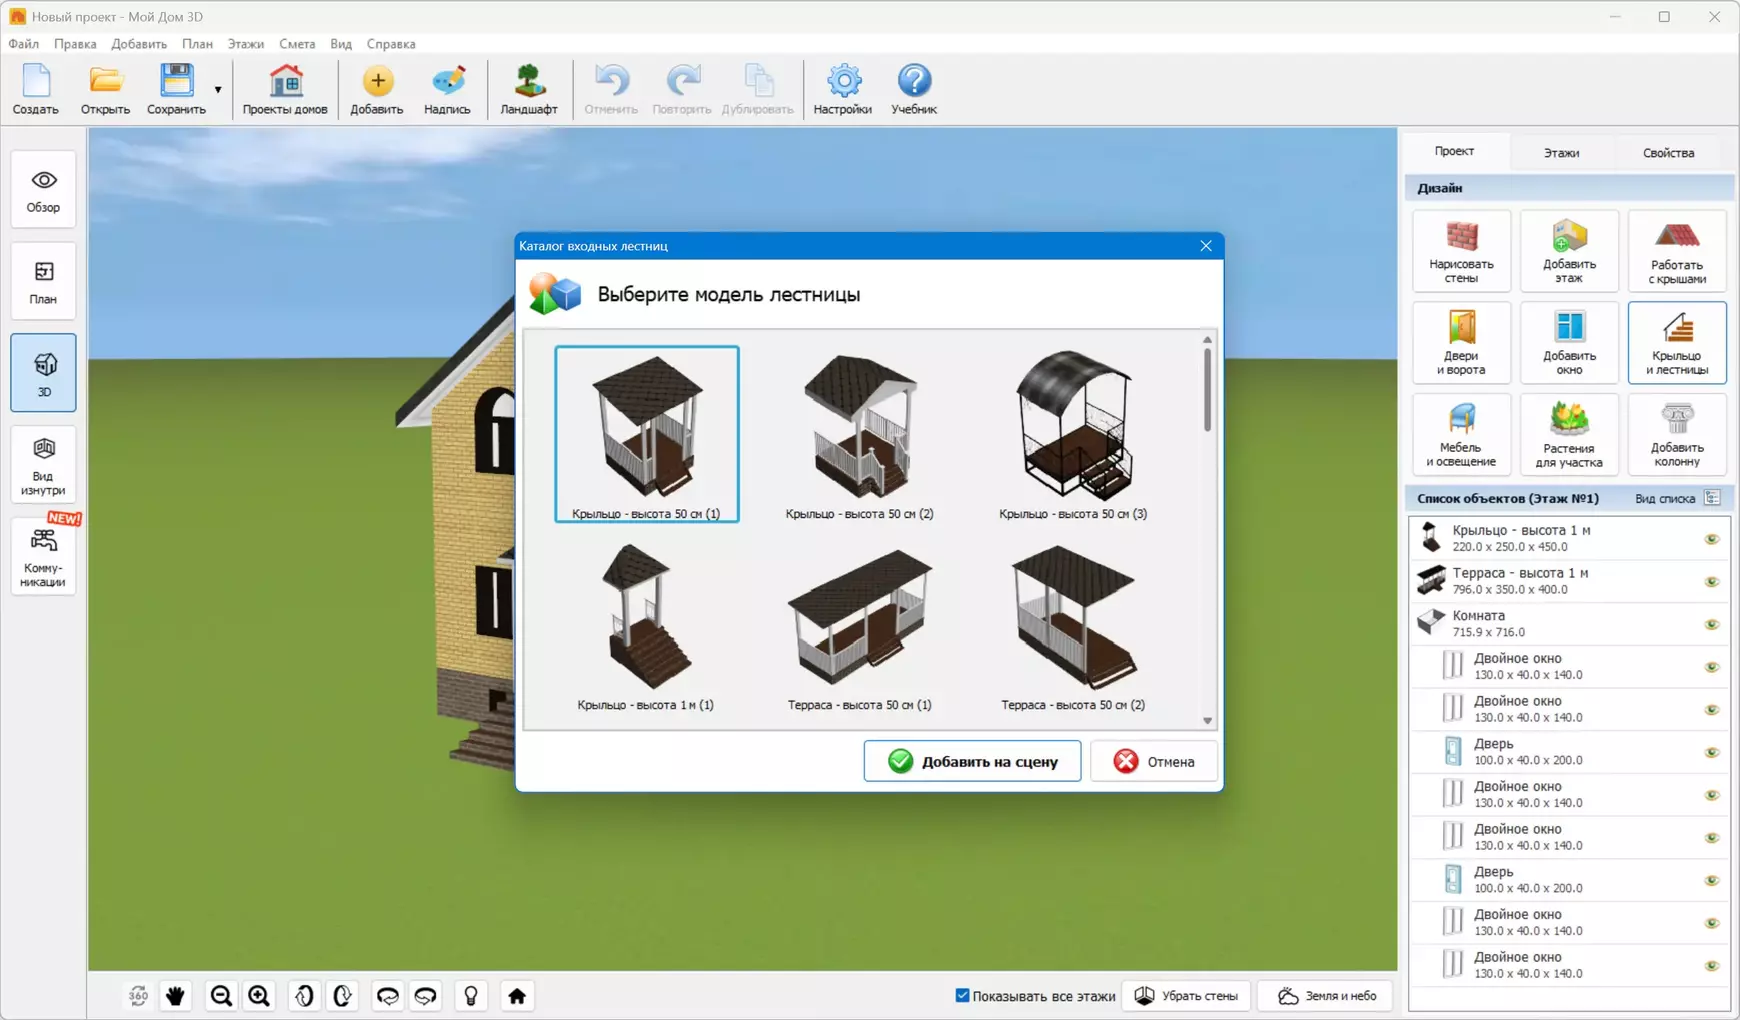The image size is (1740, 1020).
Task: Click the catalog scrollbar down arrow
Action: (1207, 720)
